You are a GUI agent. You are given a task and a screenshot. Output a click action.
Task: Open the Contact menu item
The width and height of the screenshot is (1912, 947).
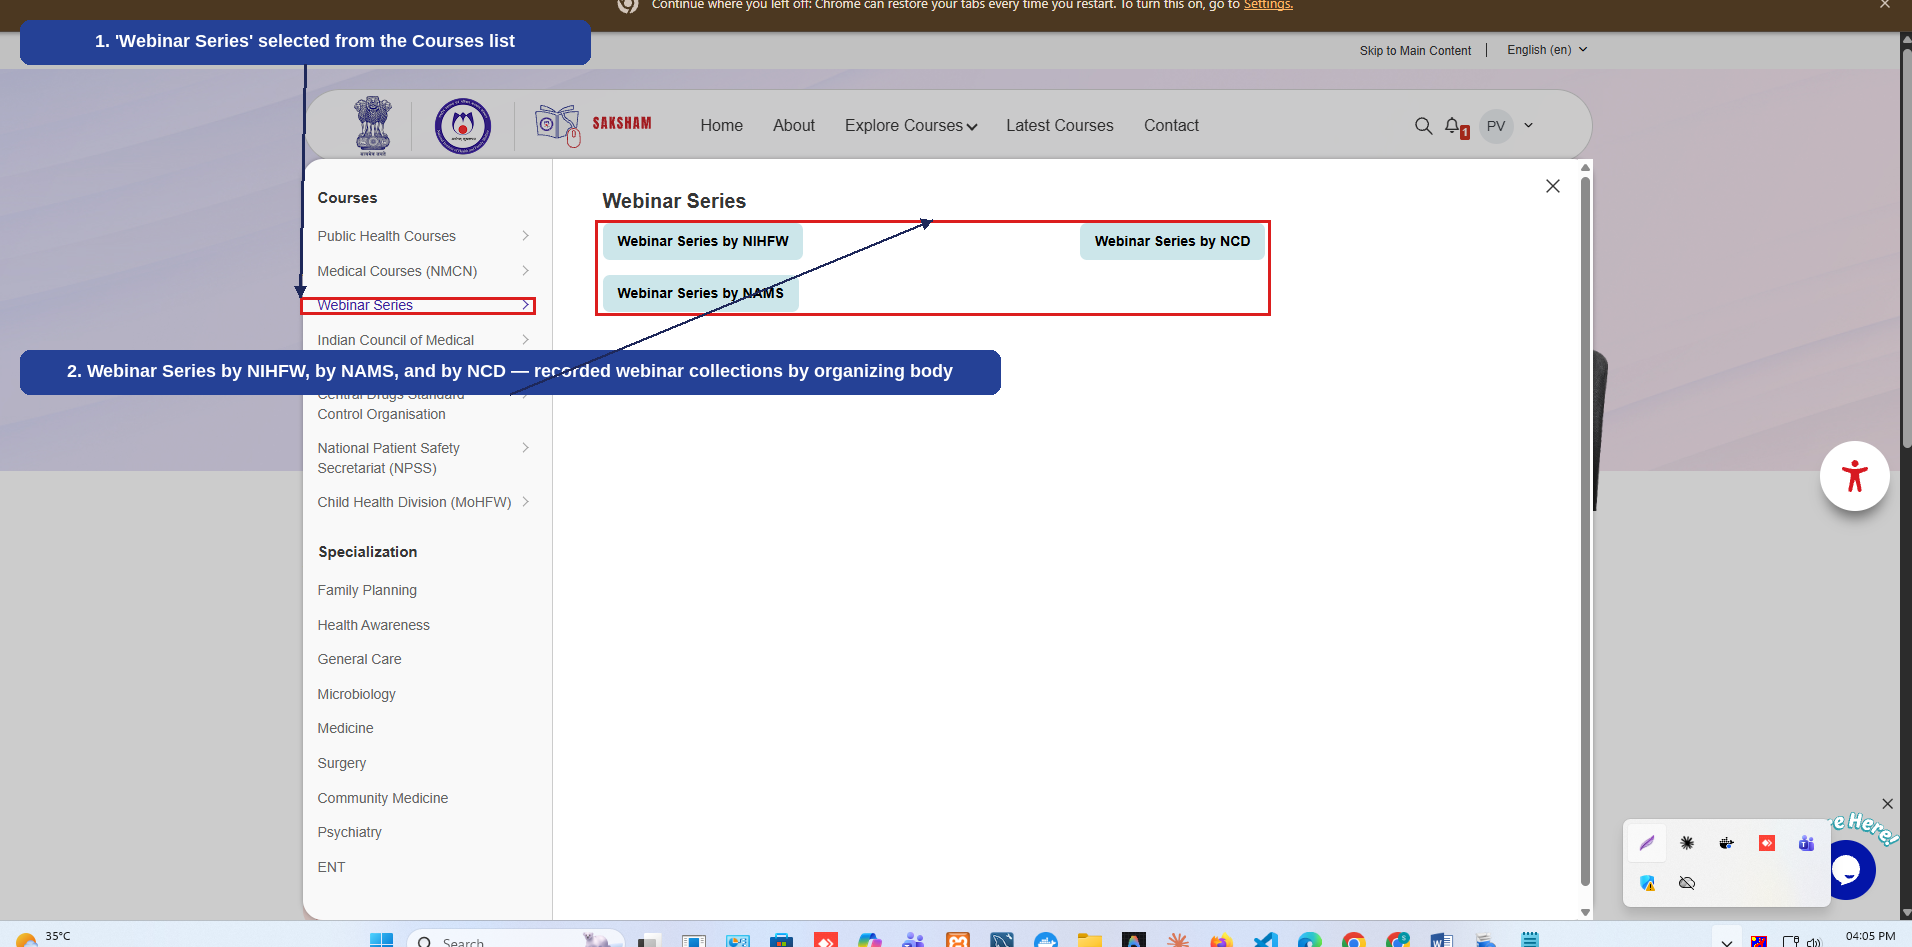coord(1171,126)
